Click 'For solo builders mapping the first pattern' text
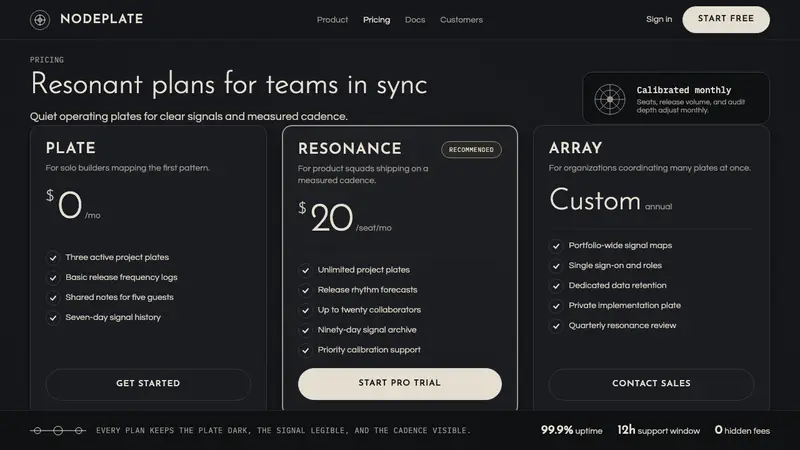800x450 pixels. click(128, 168)
